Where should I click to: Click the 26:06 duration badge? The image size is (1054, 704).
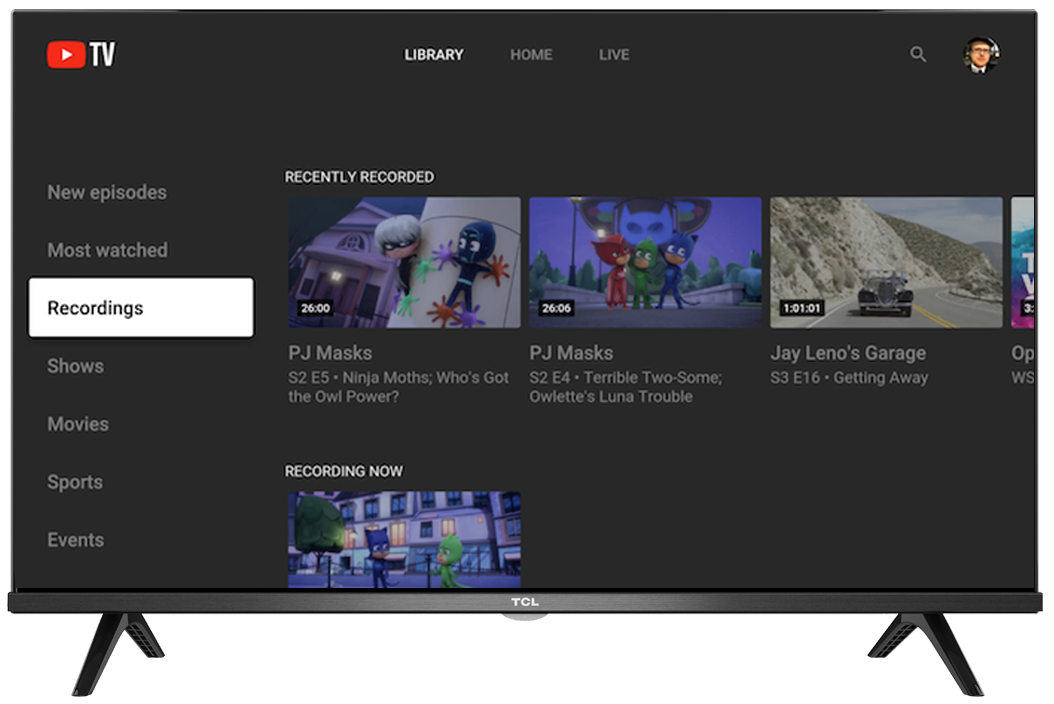(557, 308)
